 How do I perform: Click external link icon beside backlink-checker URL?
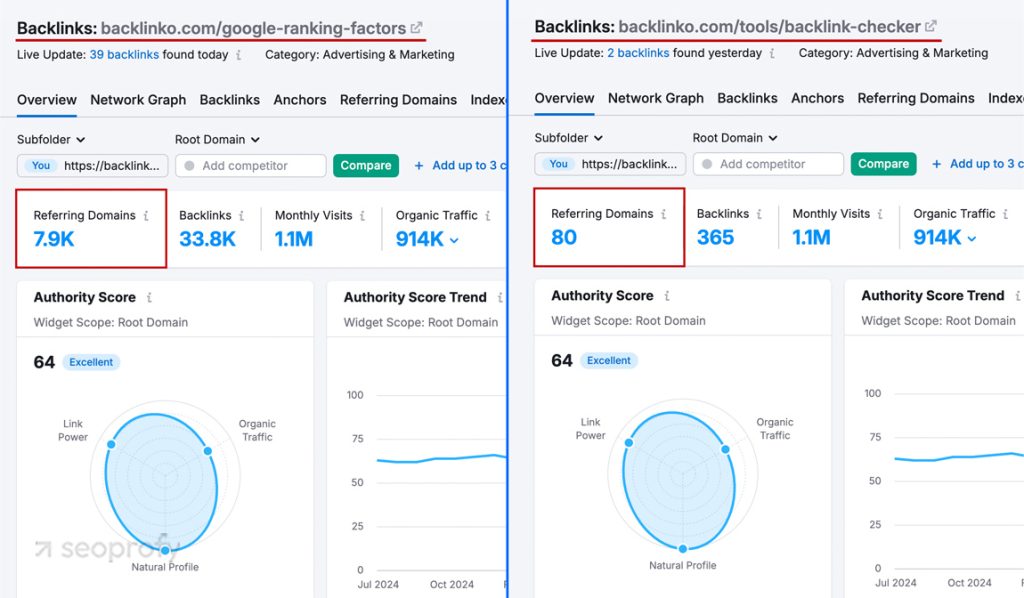(930, 28)
